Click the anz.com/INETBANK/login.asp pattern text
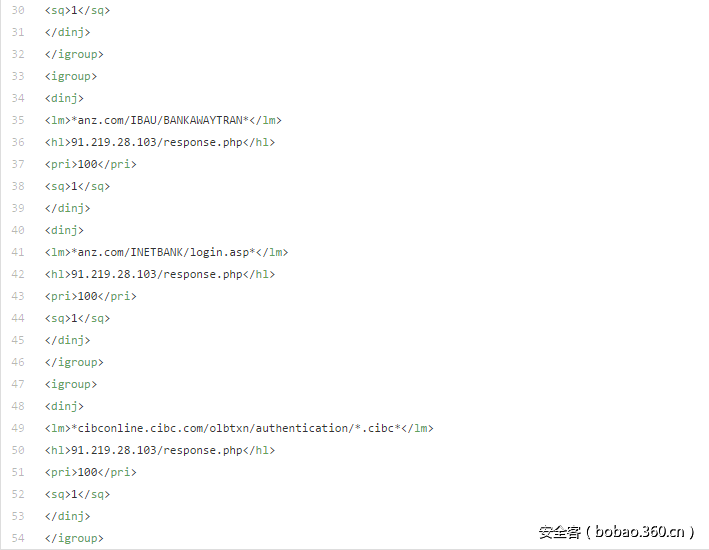Screen dimensions: 709x550 click(x=166, y=252)
